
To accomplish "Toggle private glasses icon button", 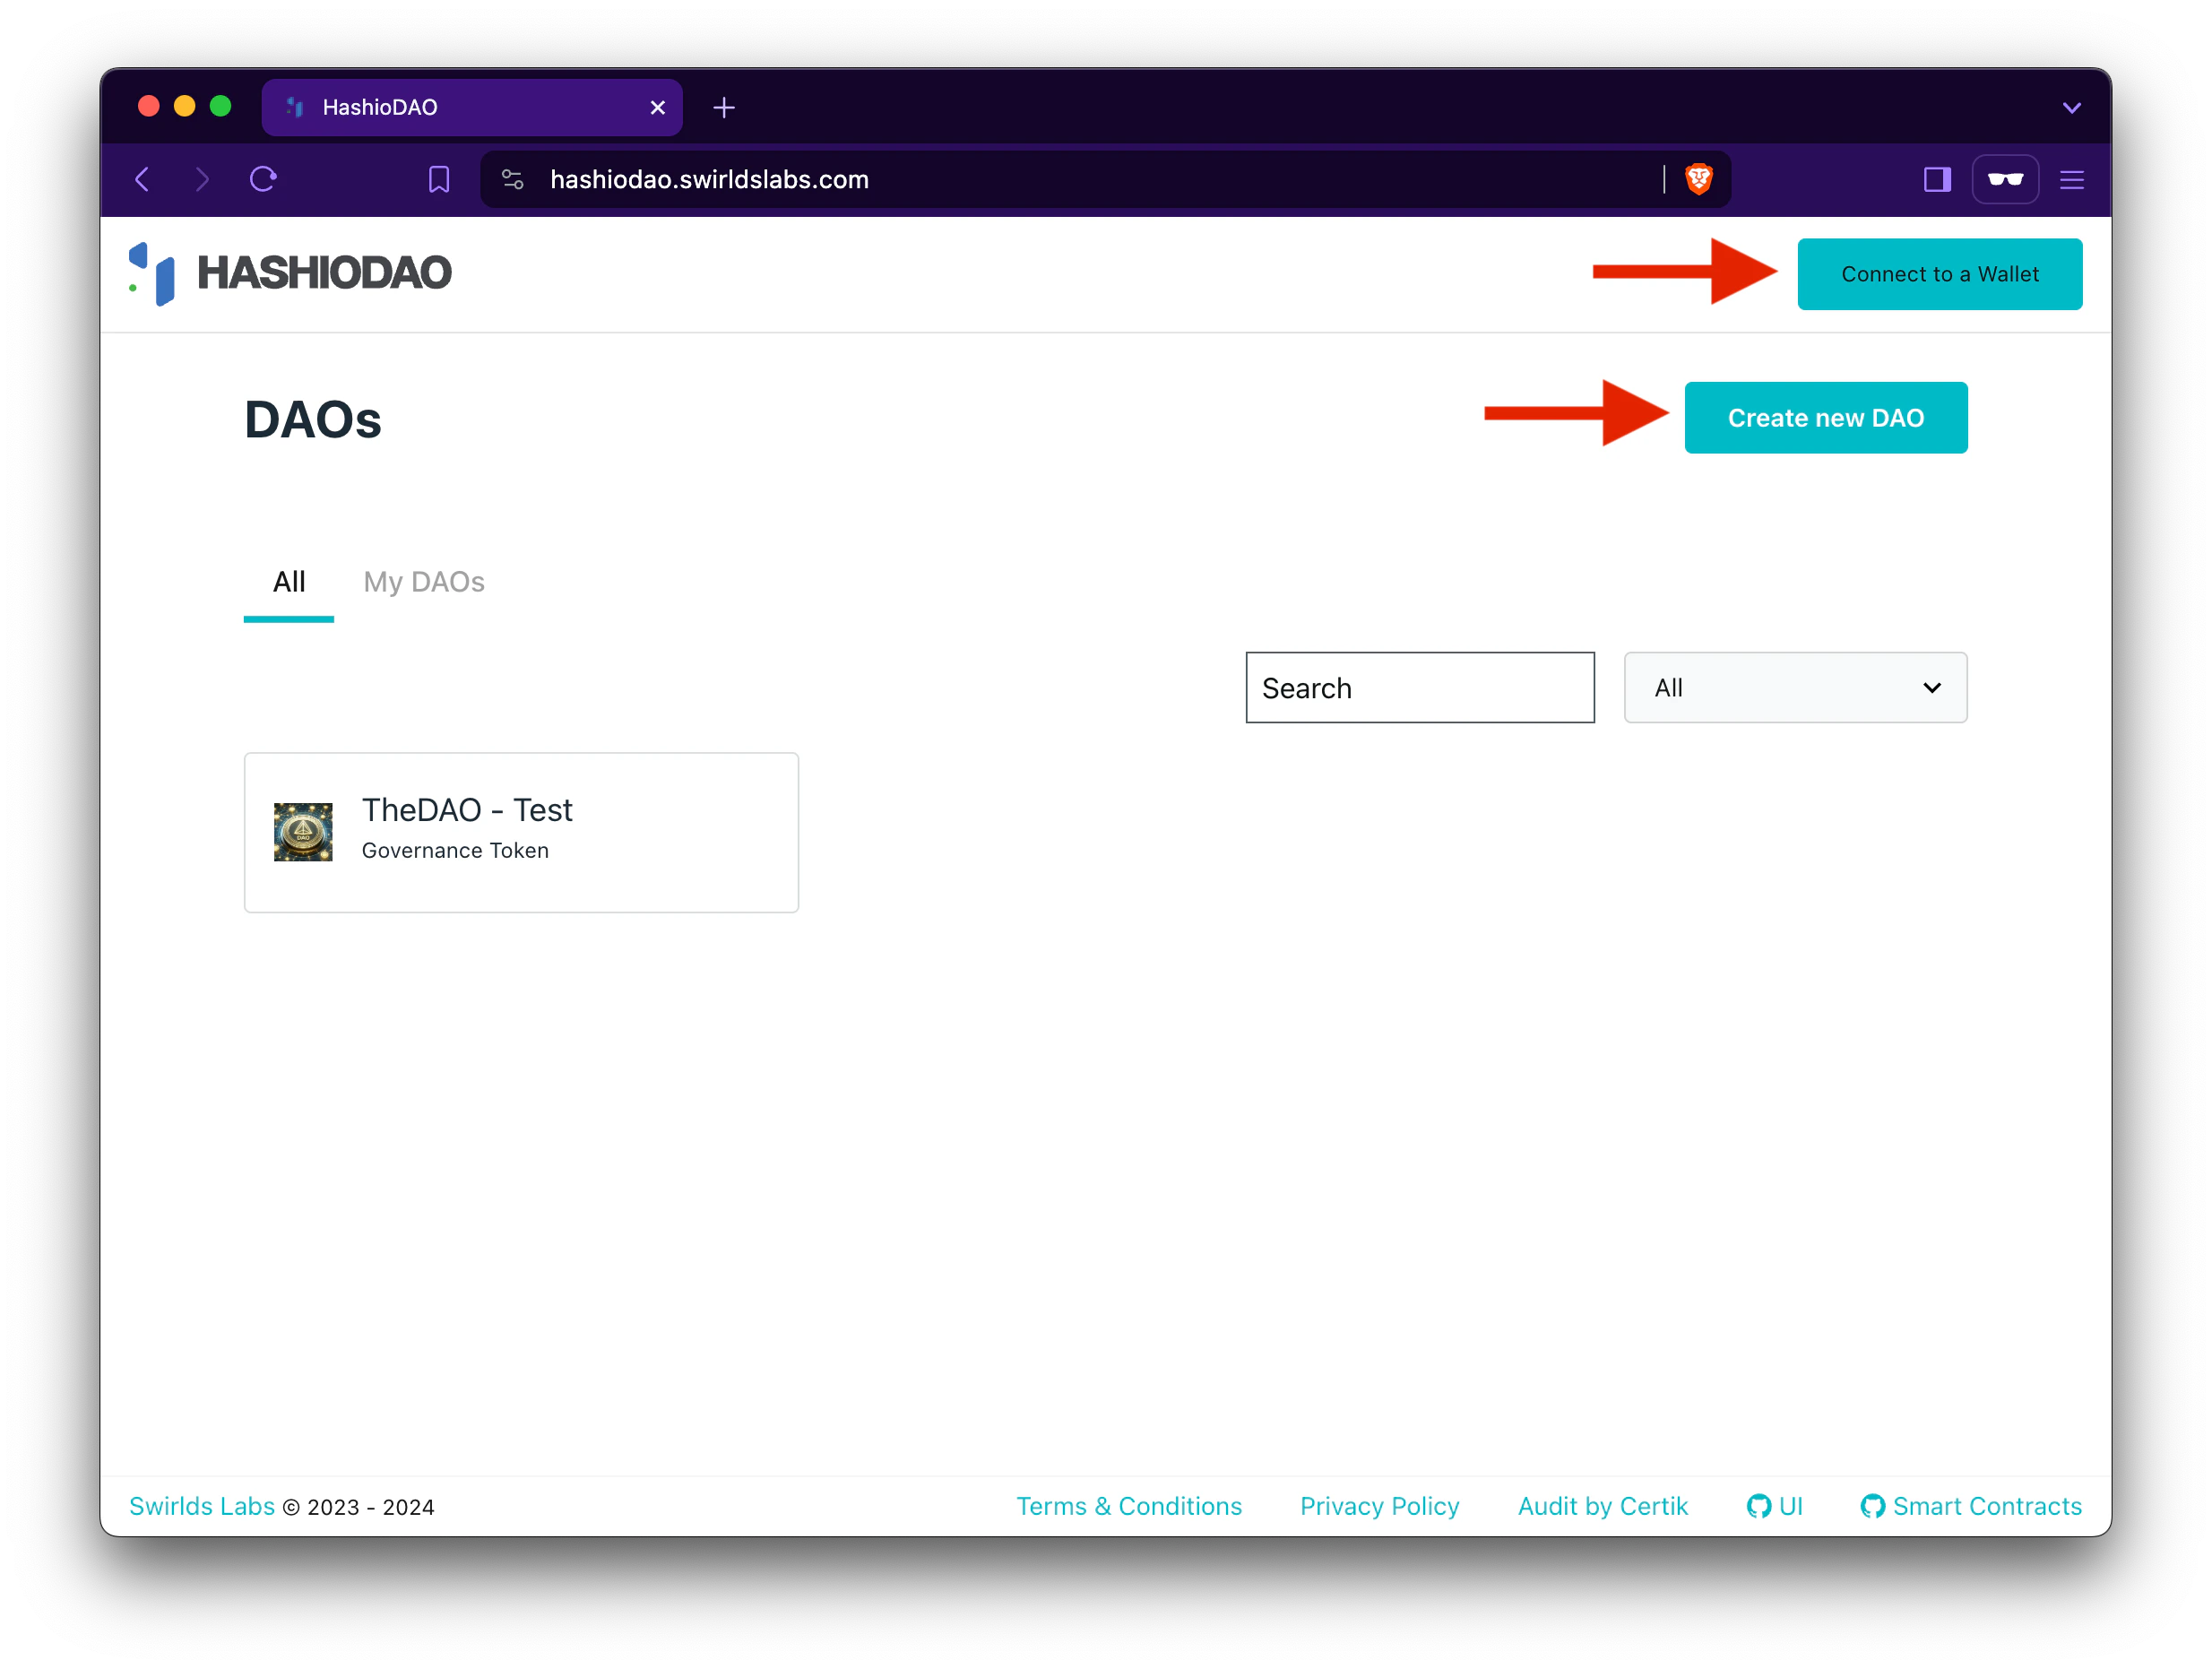I will click(x=2004, y=179).
